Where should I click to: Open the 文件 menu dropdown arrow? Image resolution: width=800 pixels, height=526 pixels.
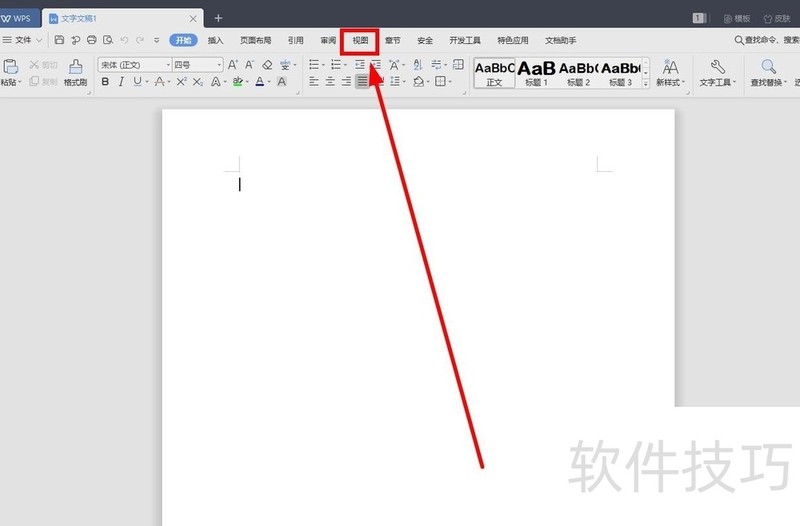coord(39,40)
